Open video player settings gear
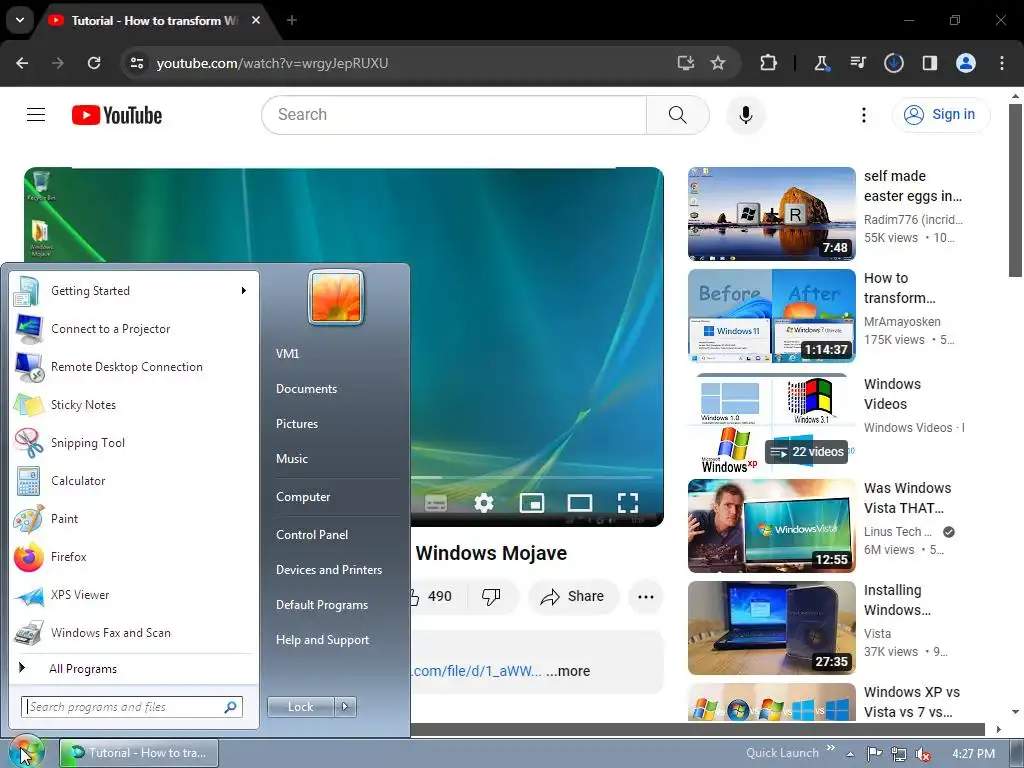 click(x=484, y=503)
